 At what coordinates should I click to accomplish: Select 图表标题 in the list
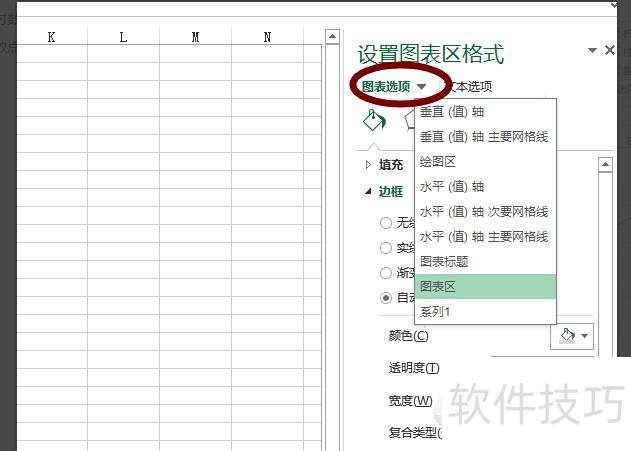pos(485,262)
